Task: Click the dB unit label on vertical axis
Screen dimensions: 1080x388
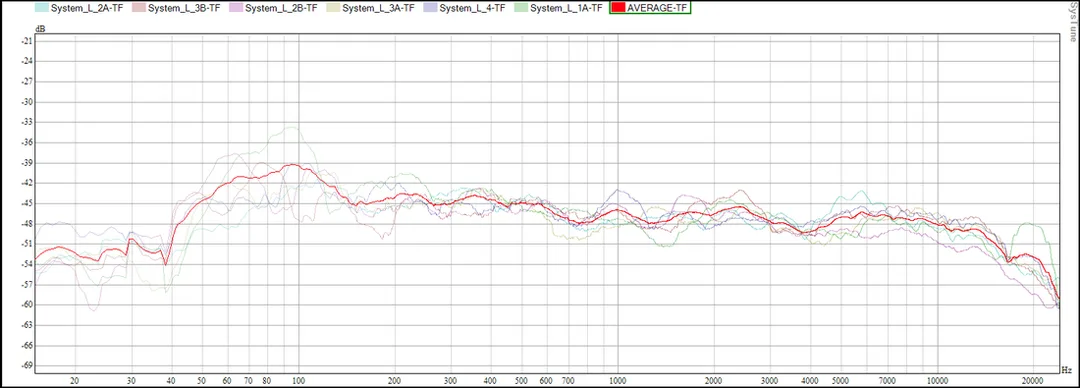Action: point(39,30)
